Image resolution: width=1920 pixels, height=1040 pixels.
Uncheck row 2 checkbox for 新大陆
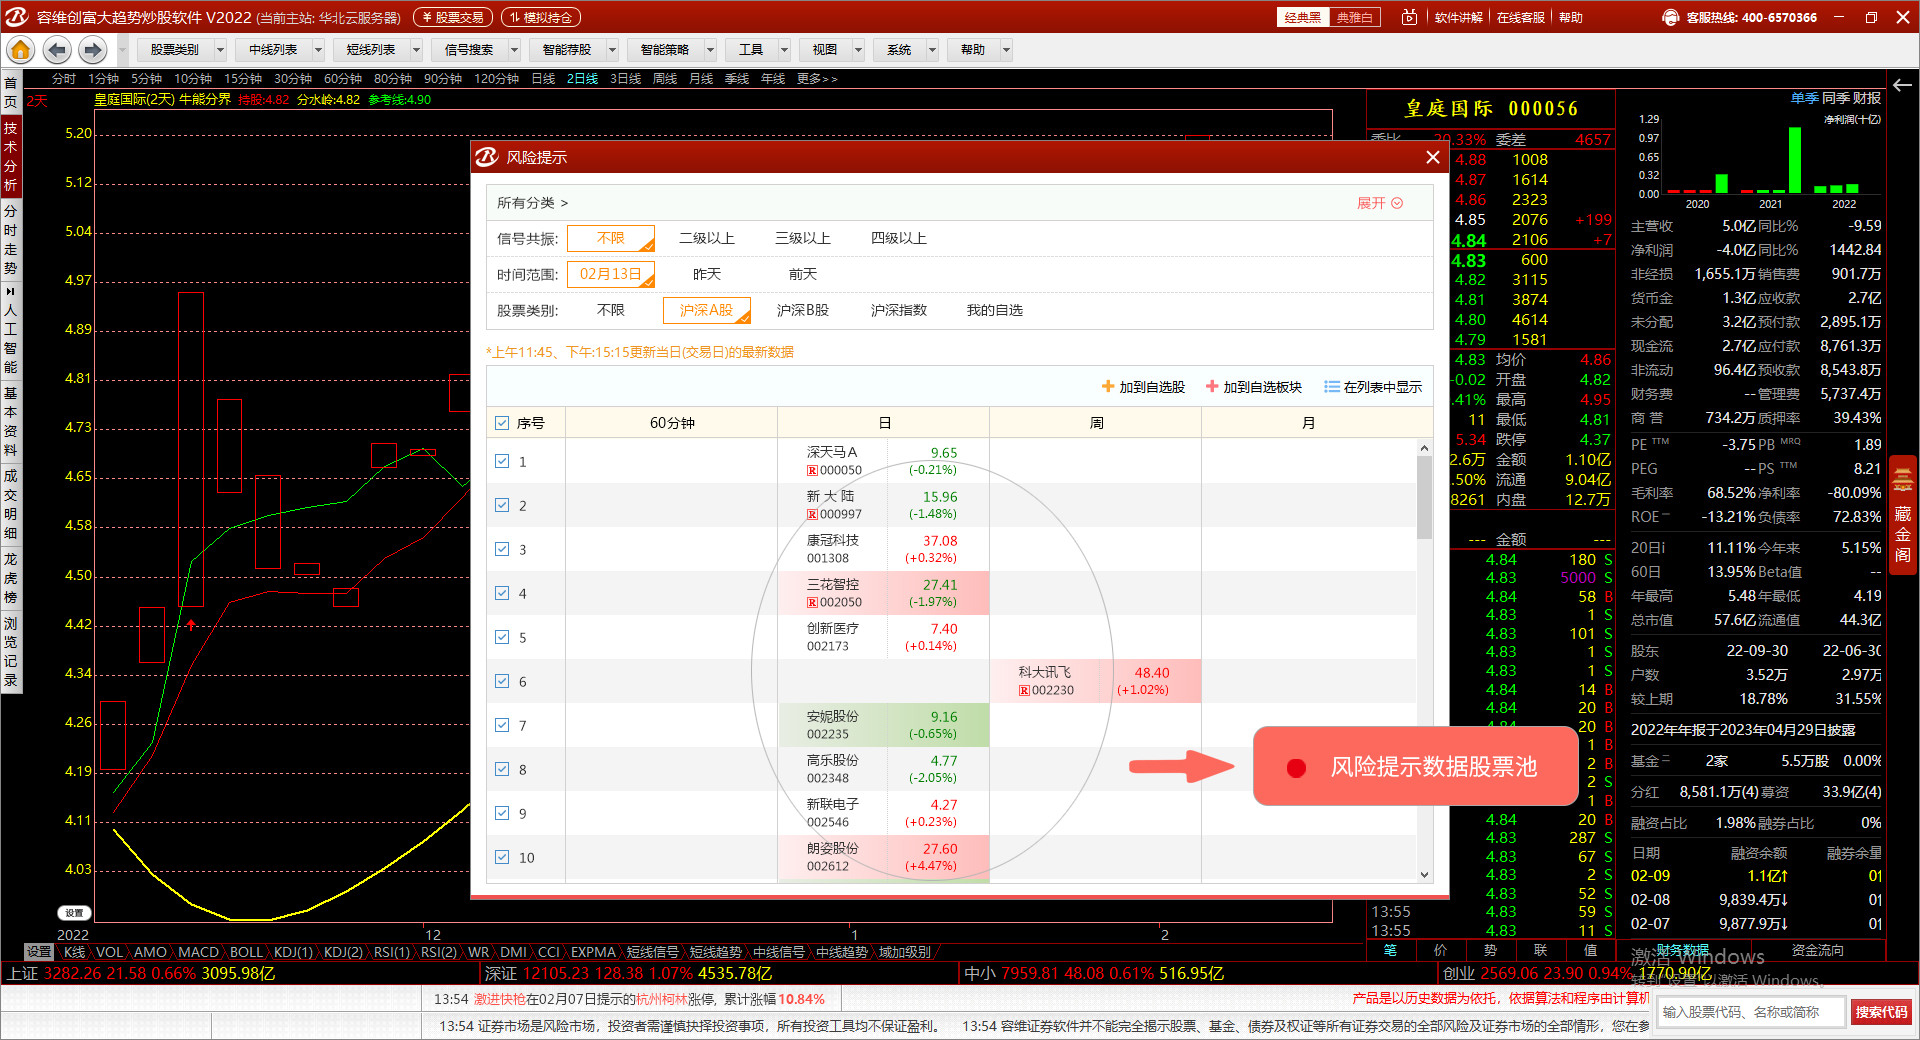pyautogui.click(x=502, y=505)
